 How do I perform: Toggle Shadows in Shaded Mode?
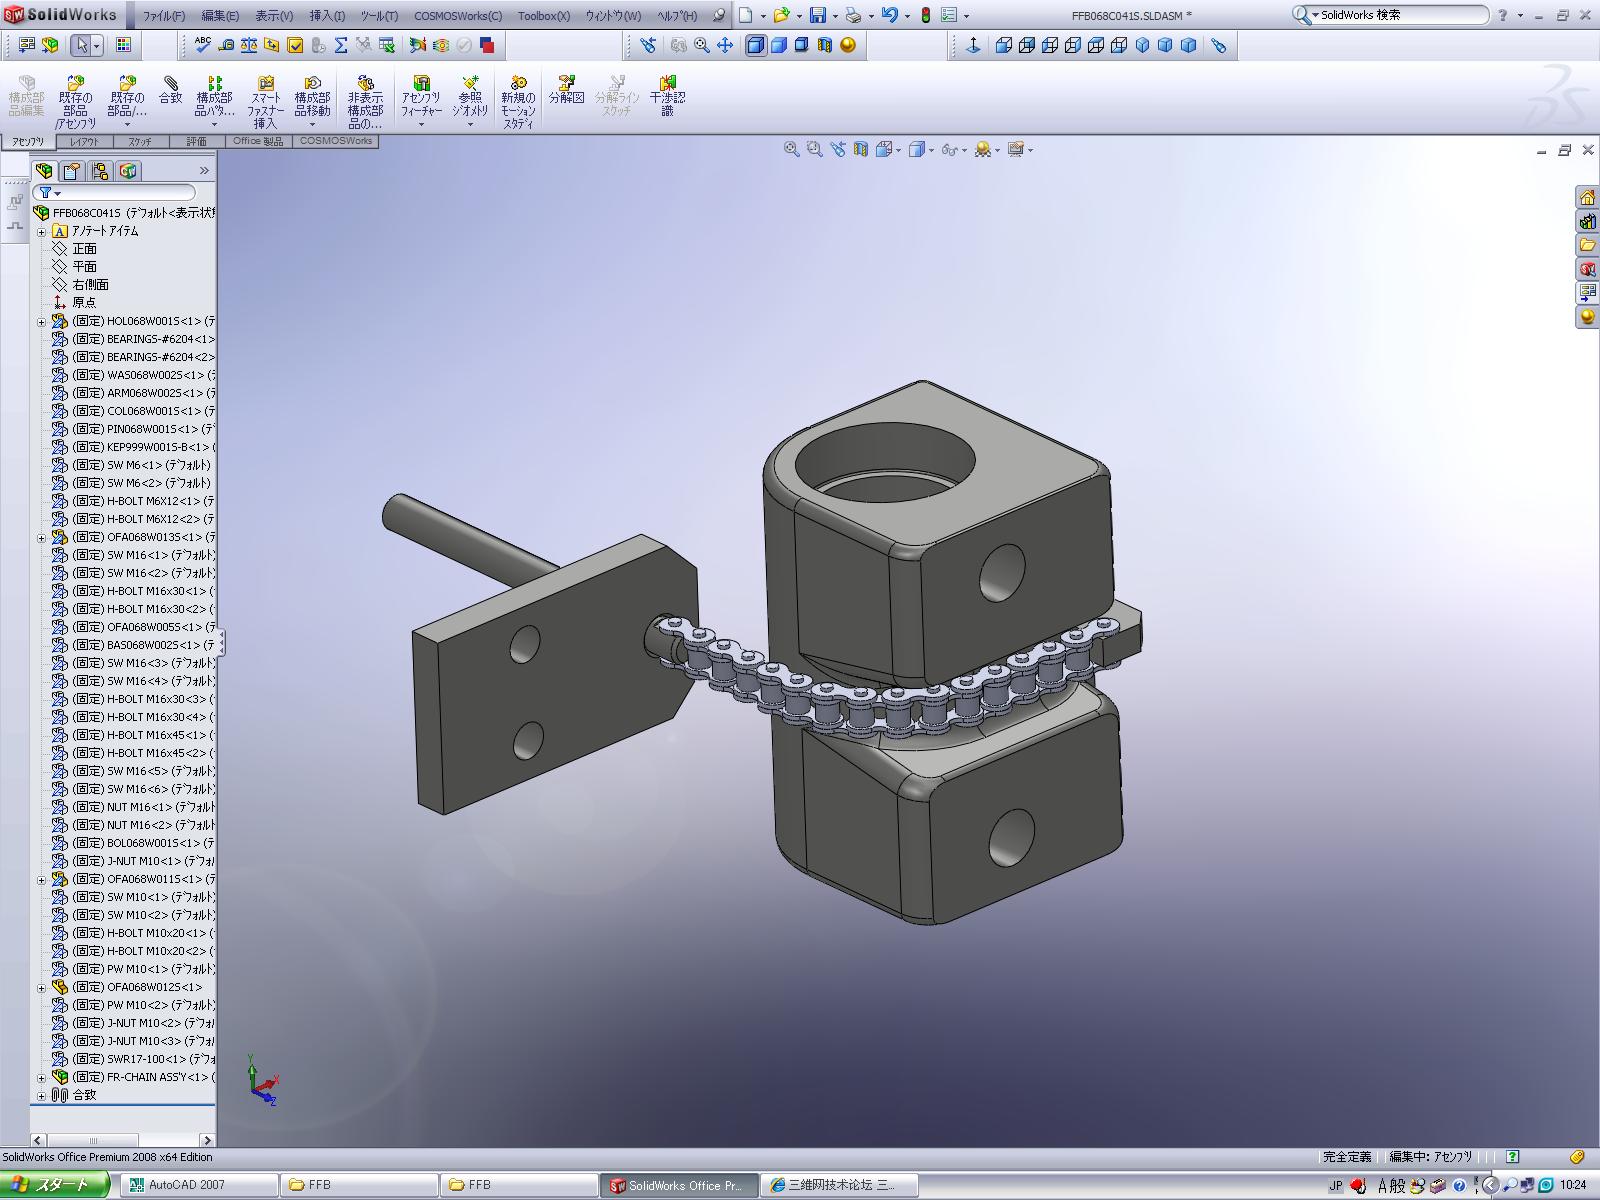[x=802, y=45]
